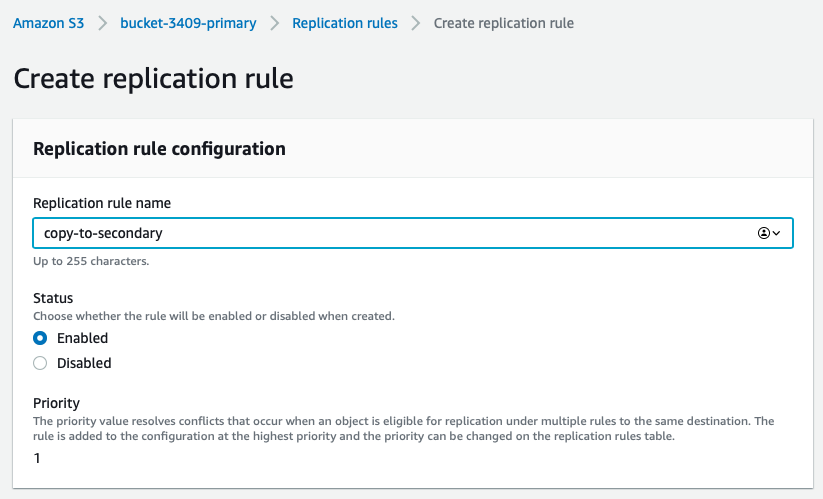Choose the Enabled label text
The height and width of the screenshot is (499, 823).
82,338
